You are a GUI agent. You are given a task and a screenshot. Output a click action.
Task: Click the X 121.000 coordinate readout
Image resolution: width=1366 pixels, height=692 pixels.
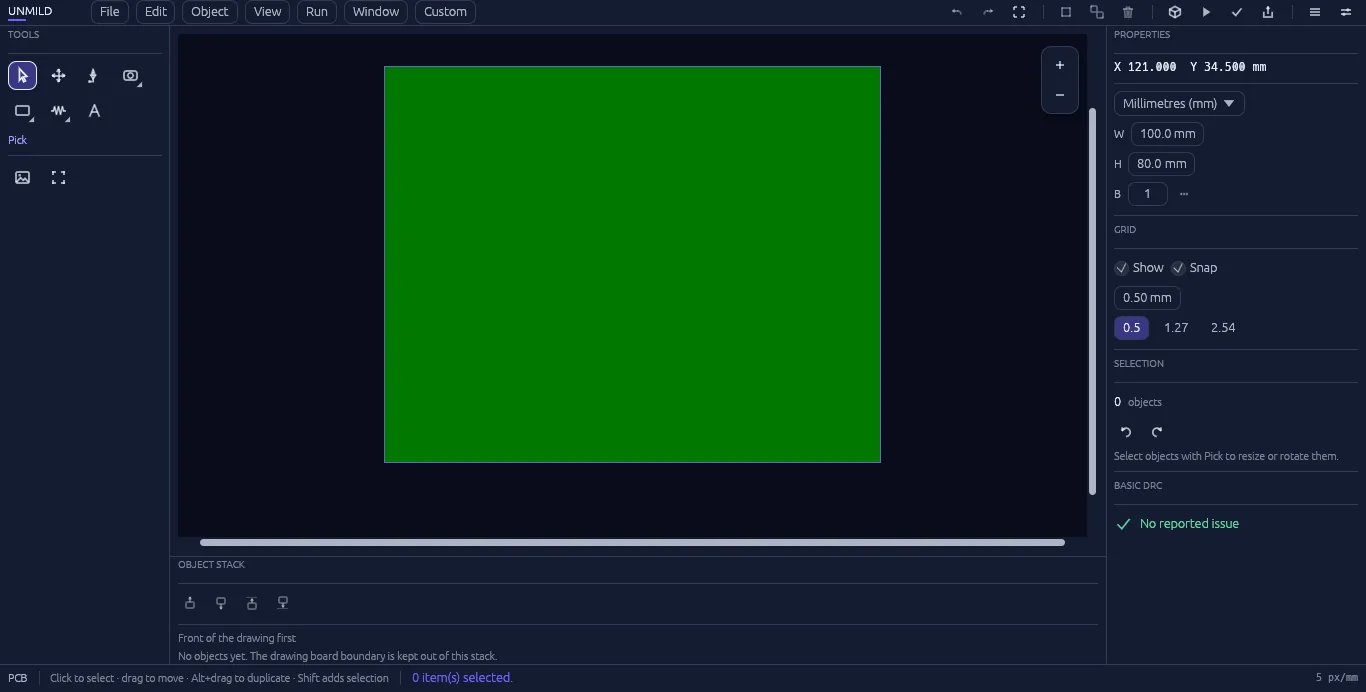[x=1145, y=67]
